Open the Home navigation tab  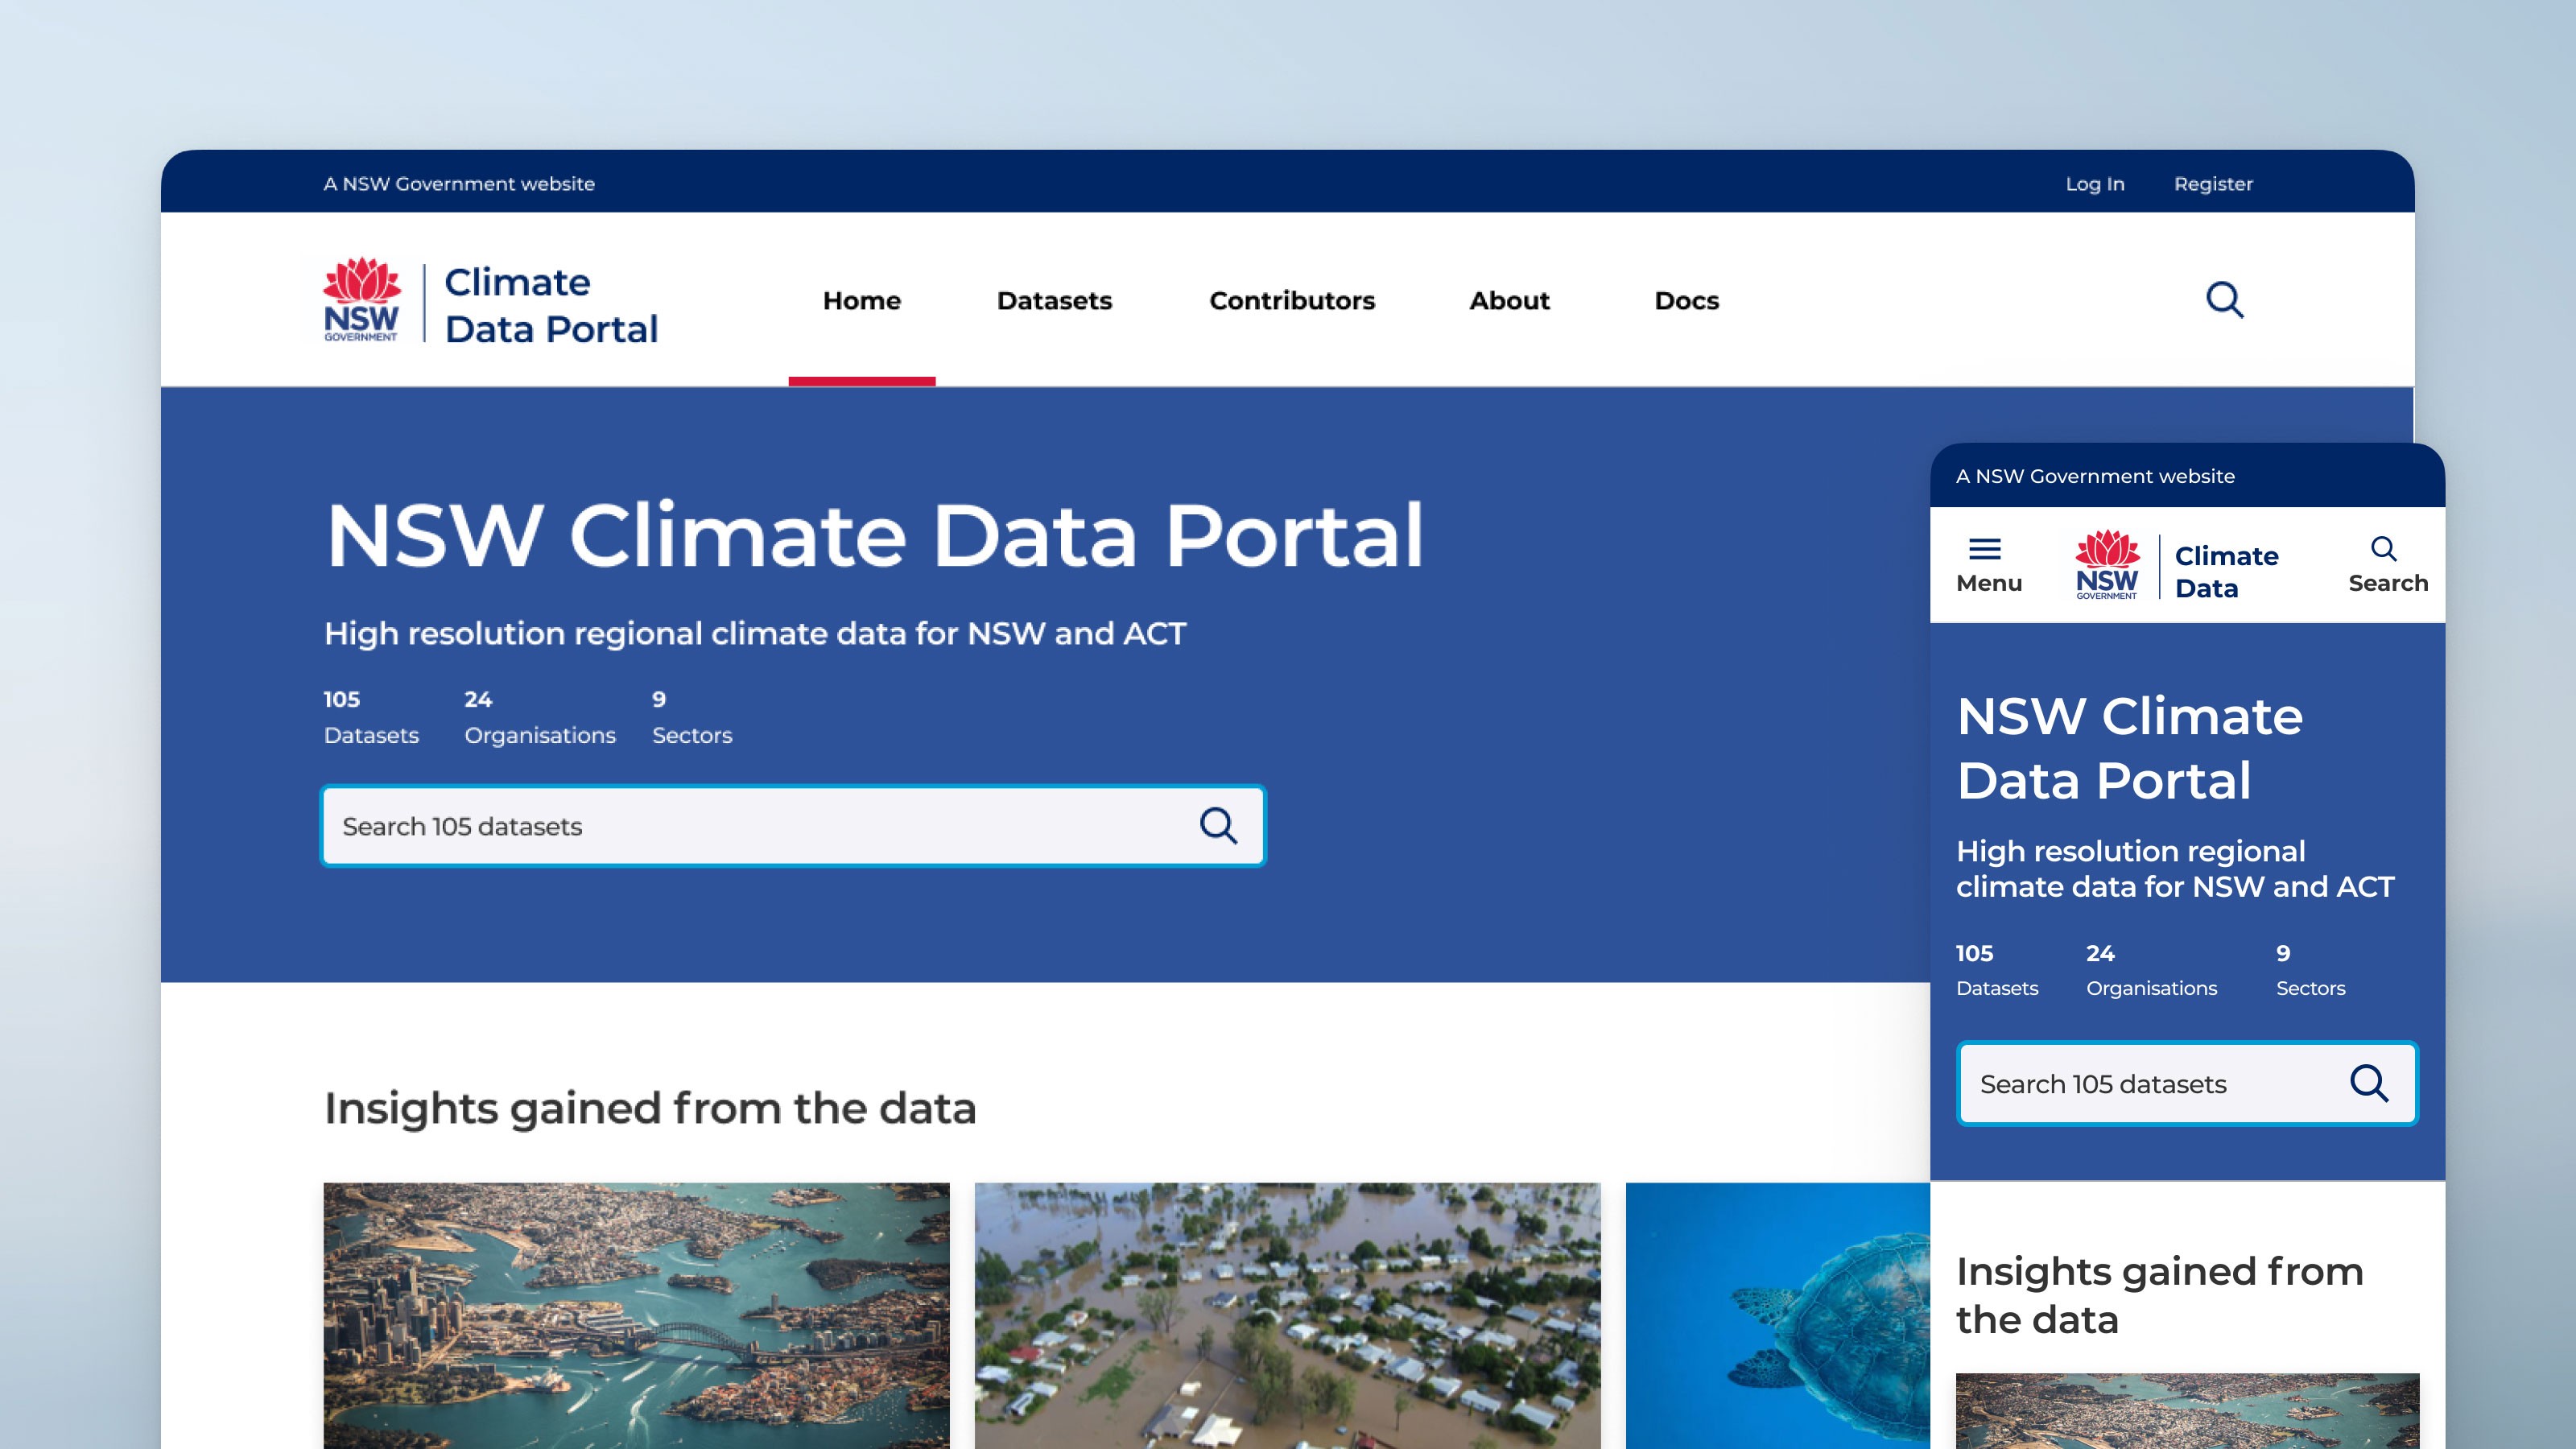click(x=861, y=300)
